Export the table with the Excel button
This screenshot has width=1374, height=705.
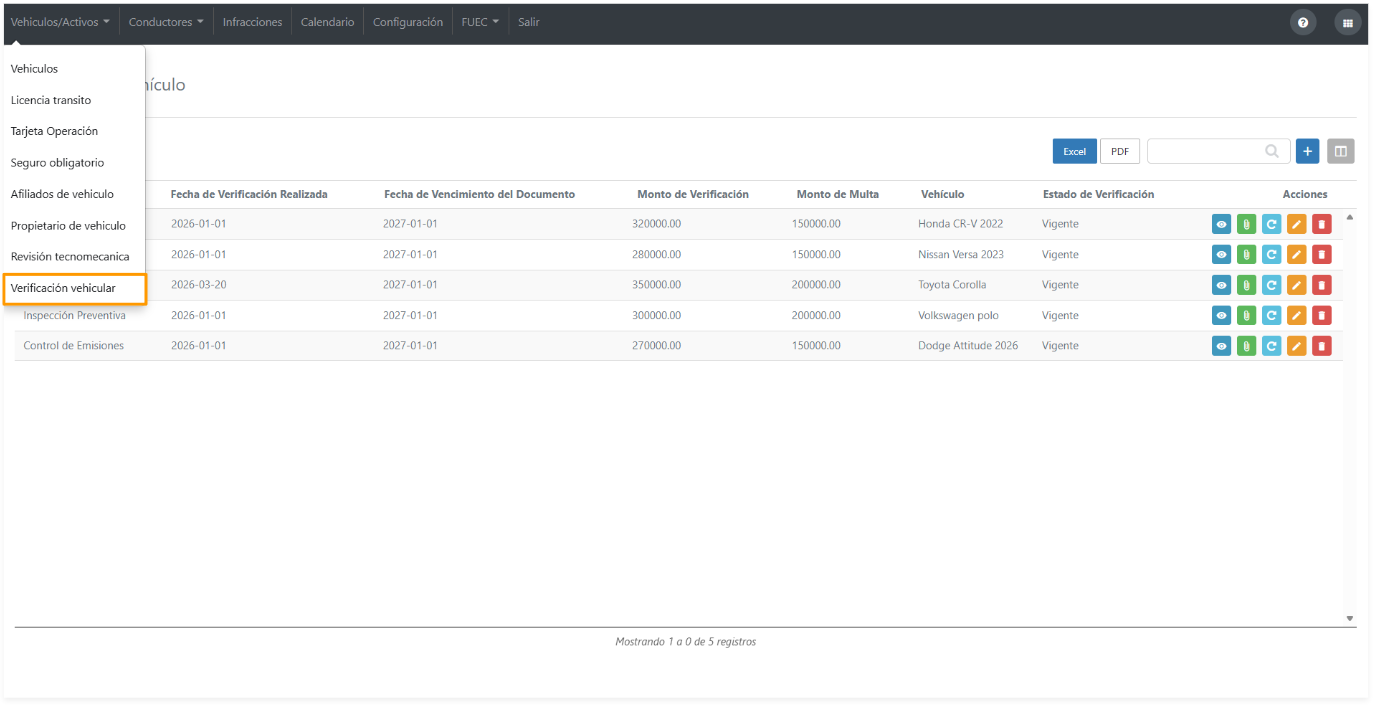1074,151
